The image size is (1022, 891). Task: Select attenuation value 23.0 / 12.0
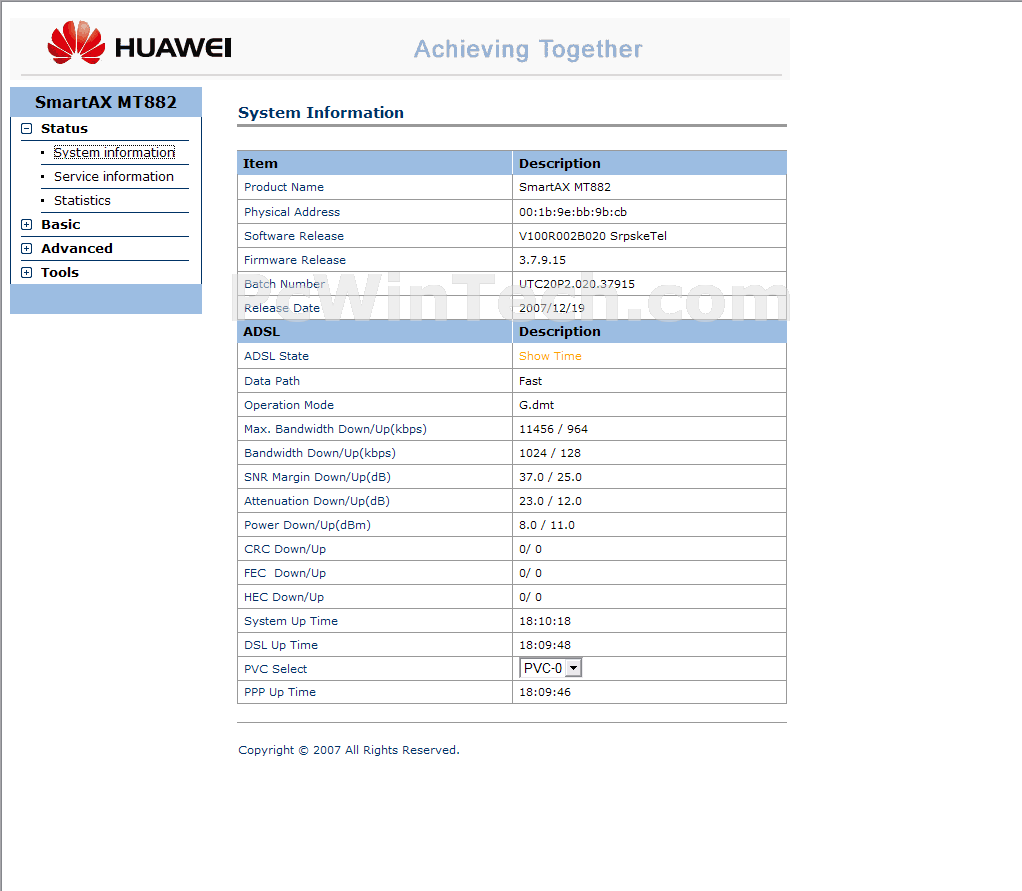(551, 502)
